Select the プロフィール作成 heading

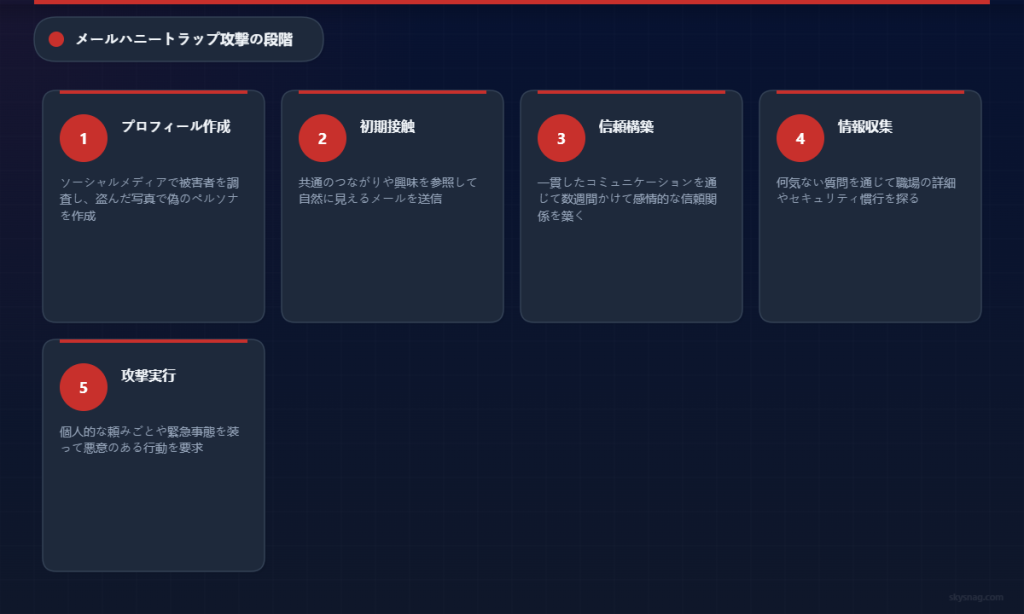(176, 127)
